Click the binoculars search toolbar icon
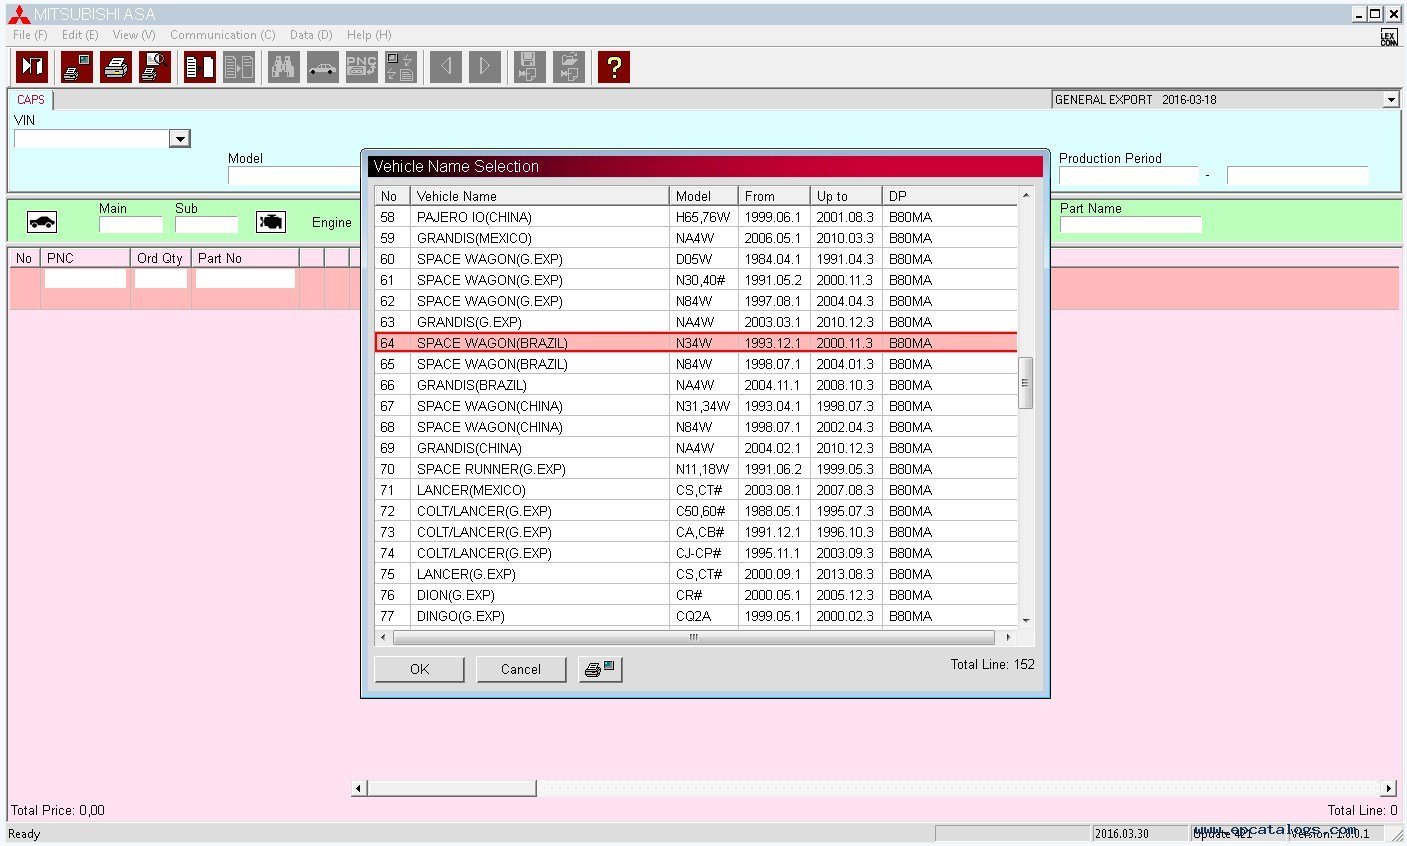Viewport: 1407px width, 846px height. (284, 67)
